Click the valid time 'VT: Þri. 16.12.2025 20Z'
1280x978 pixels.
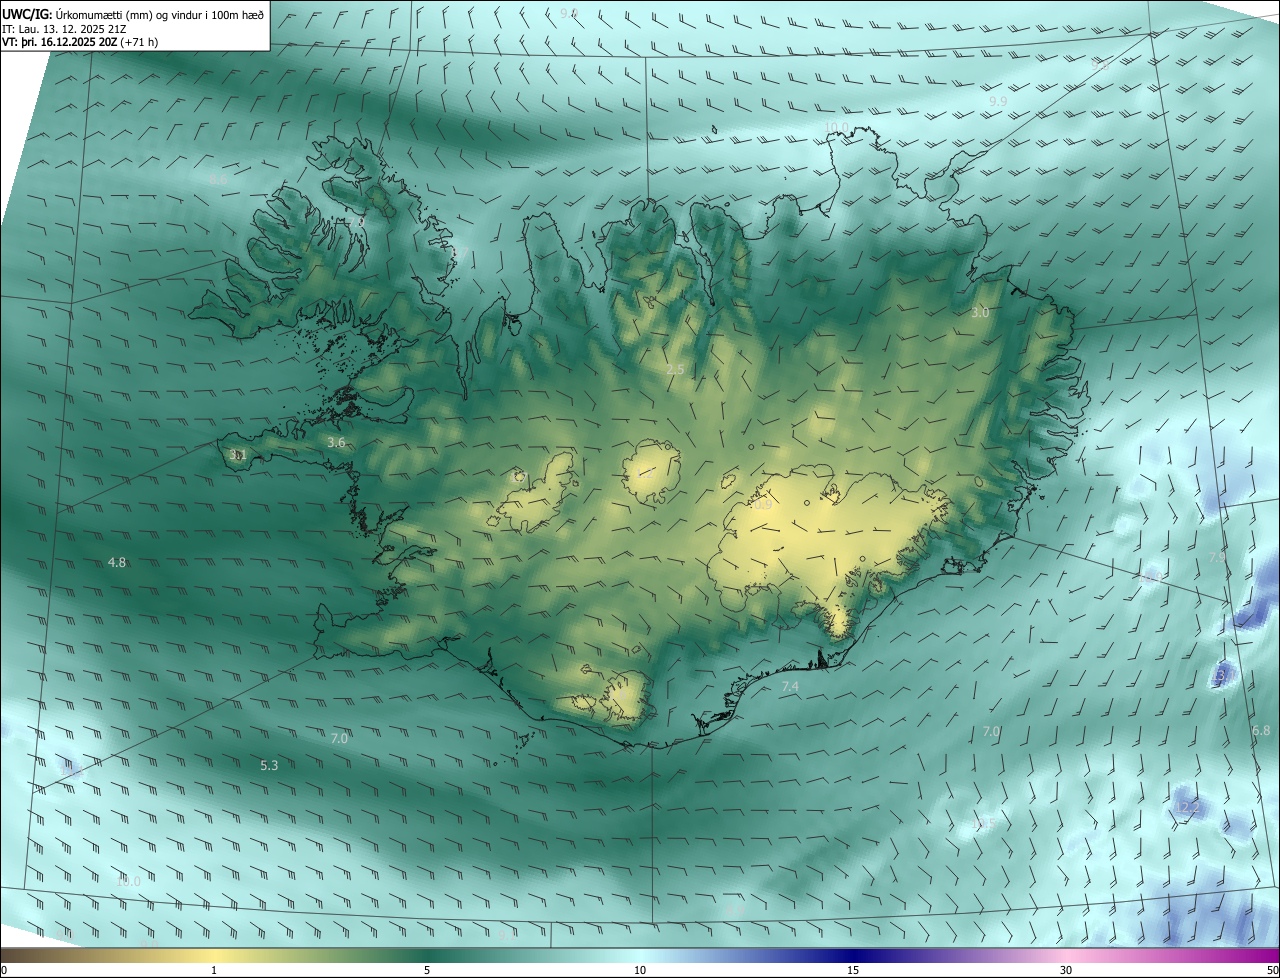58,42
